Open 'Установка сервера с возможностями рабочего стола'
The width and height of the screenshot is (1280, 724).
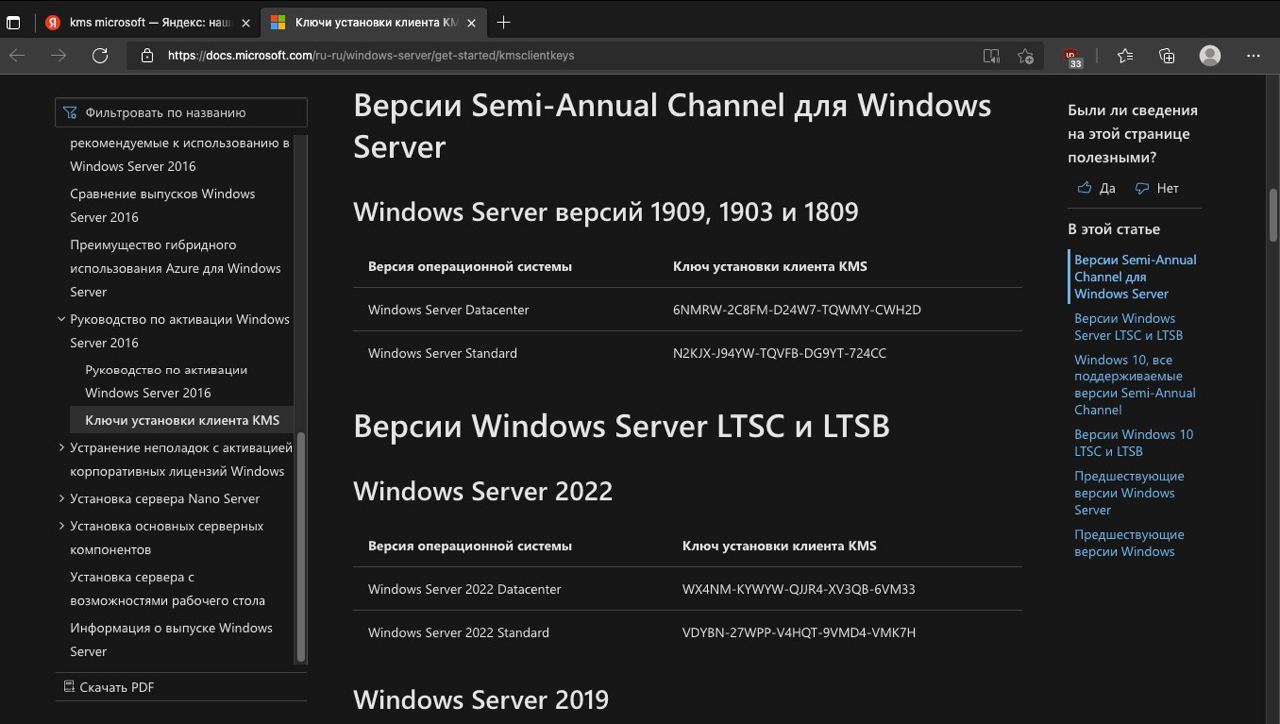[x=167, y=589]
